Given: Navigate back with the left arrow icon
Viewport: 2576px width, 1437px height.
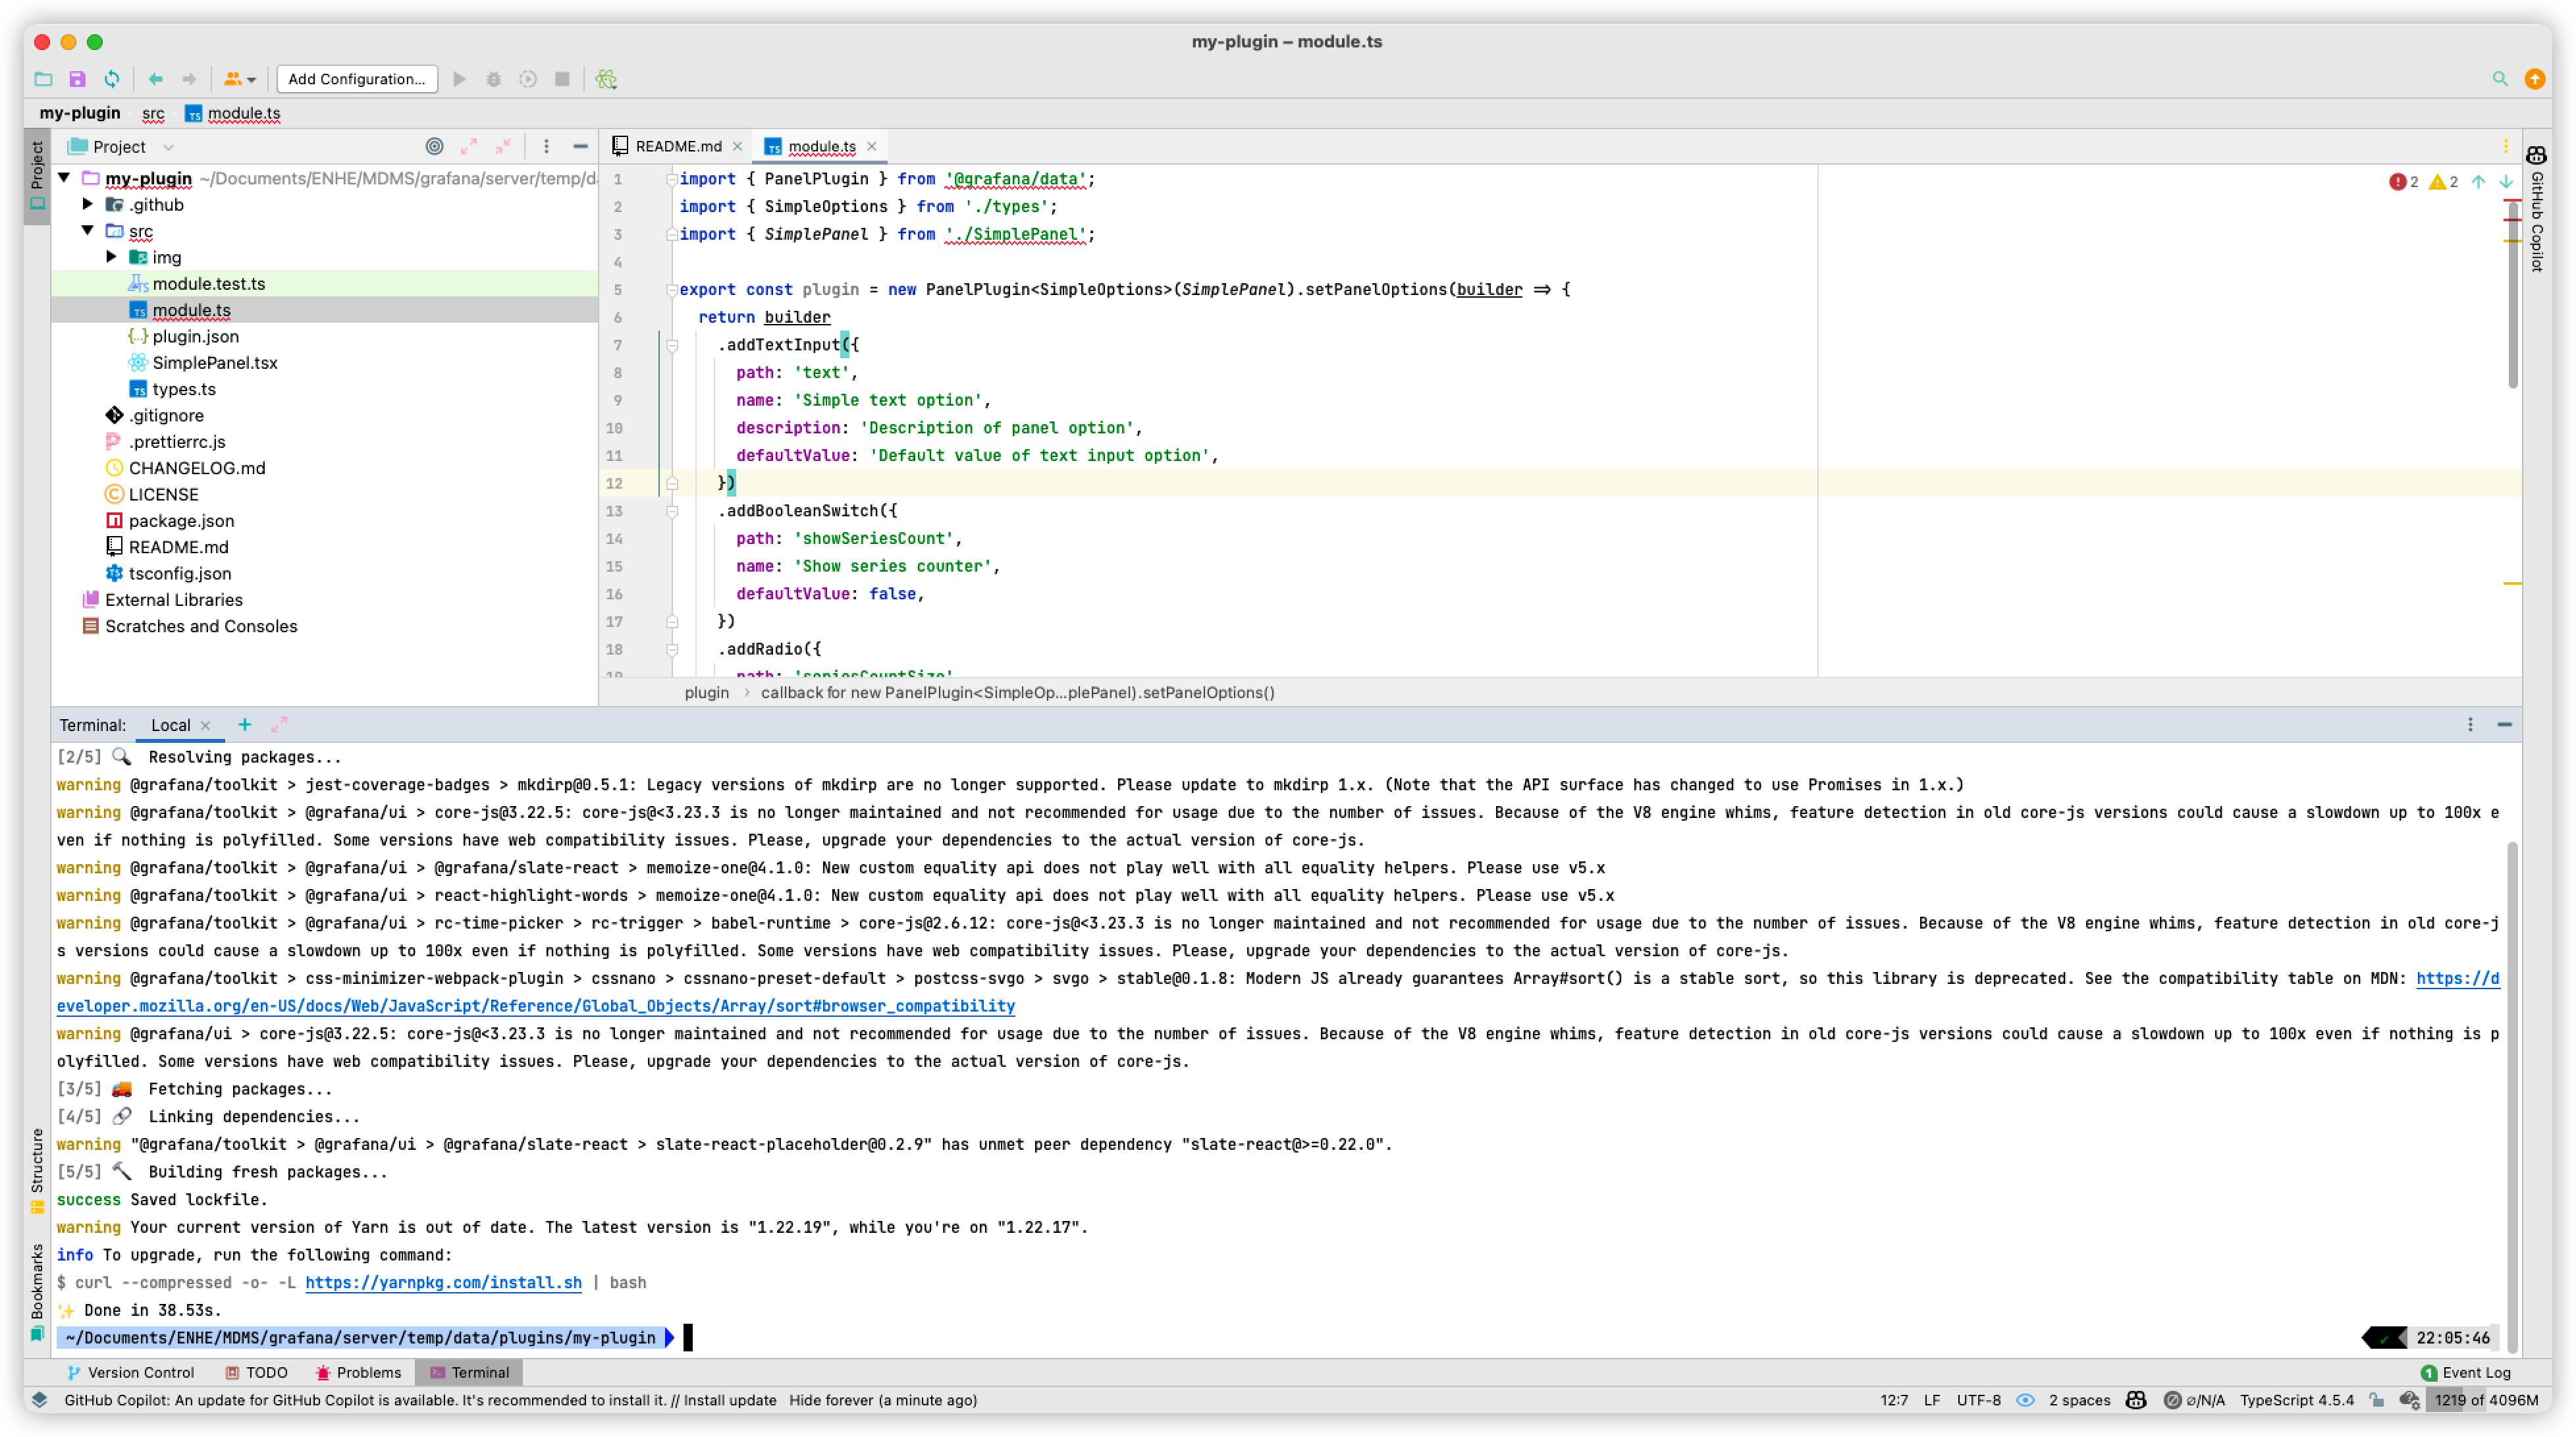Looking at the screenshot, I should tap(155, 79).
